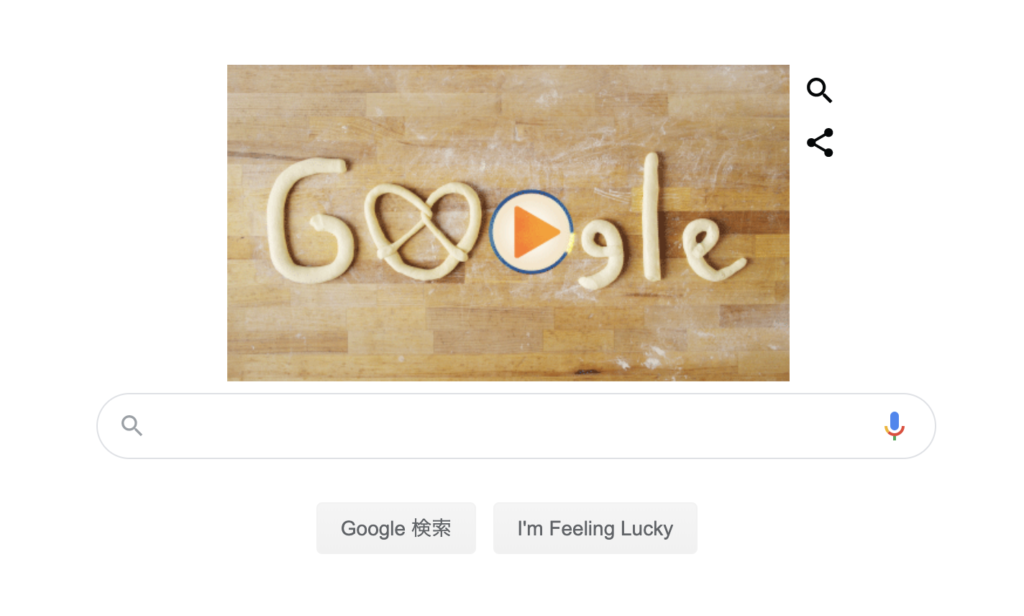This screenshot has width=1024, height=616.
Task: Play the pretzel doodle video
Action: coord(531,232)
